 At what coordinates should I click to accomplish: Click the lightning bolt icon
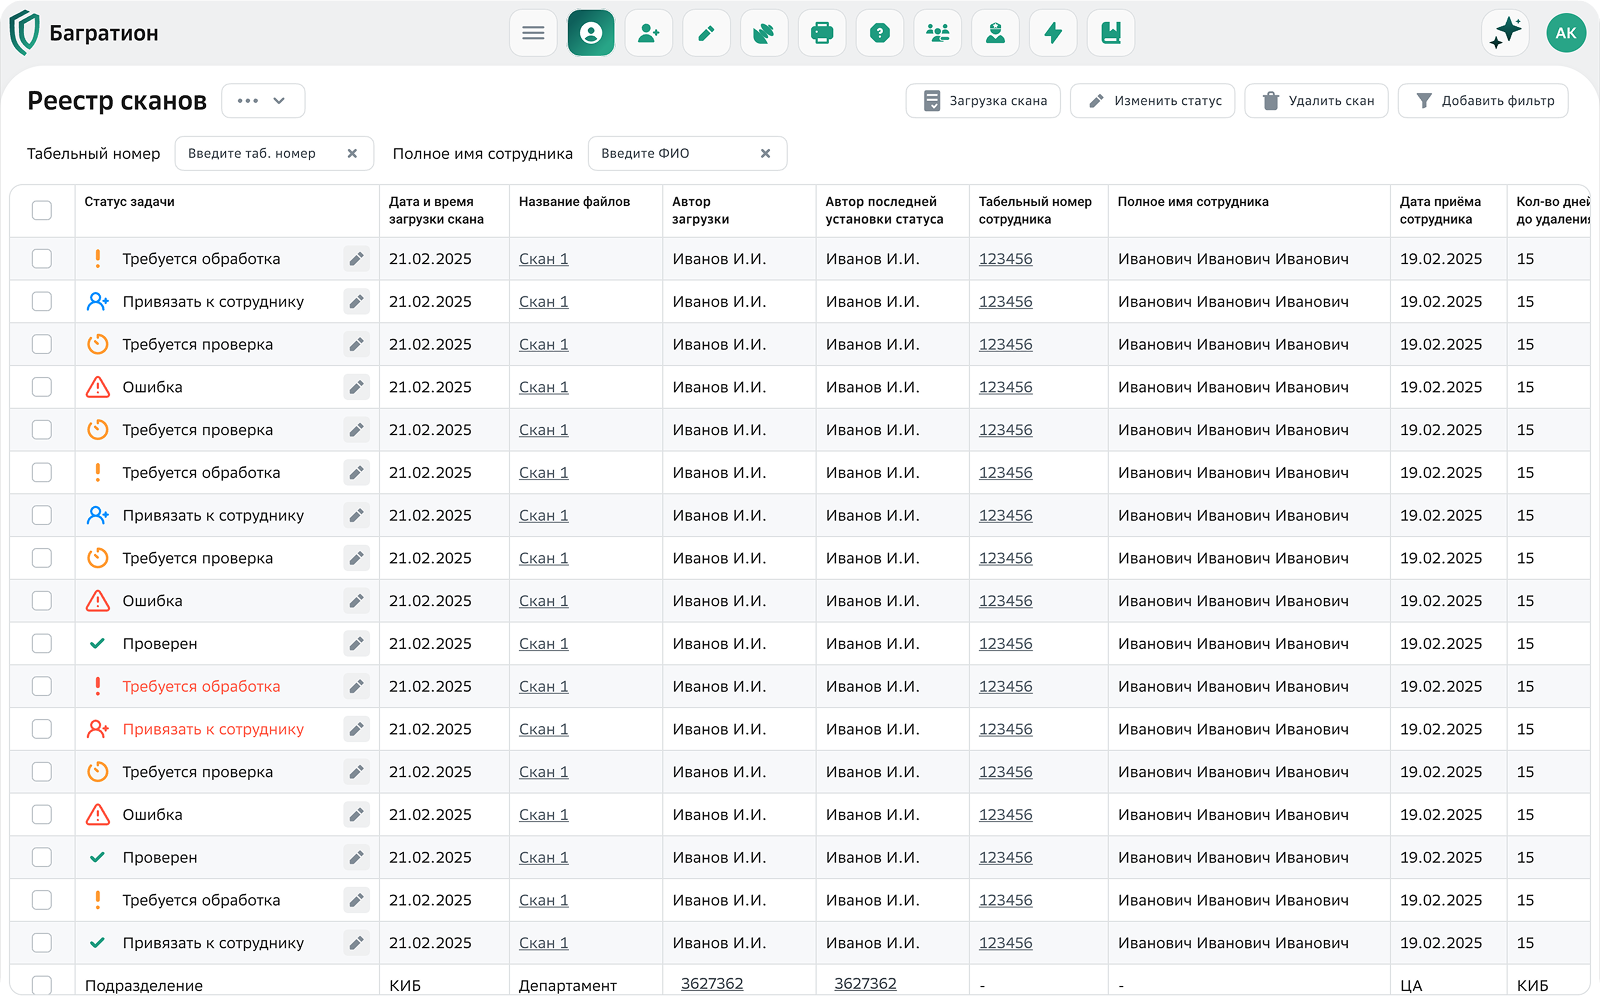tap(1053, 33)
